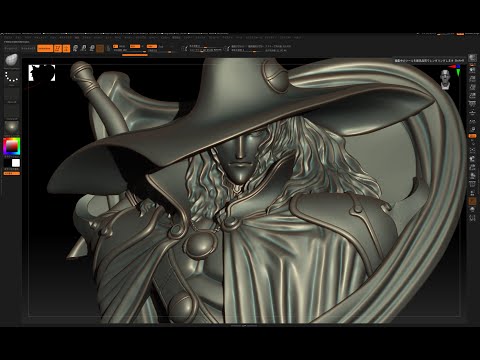Select the right-shelf Rotate view icon
This screenshot has height=360, width=480.
point(472,176)
